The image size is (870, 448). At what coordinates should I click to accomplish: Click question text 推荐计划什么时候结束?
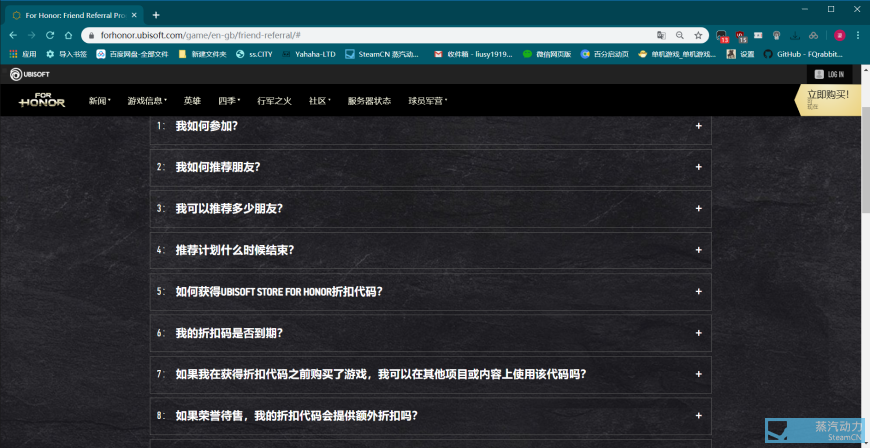235,250
